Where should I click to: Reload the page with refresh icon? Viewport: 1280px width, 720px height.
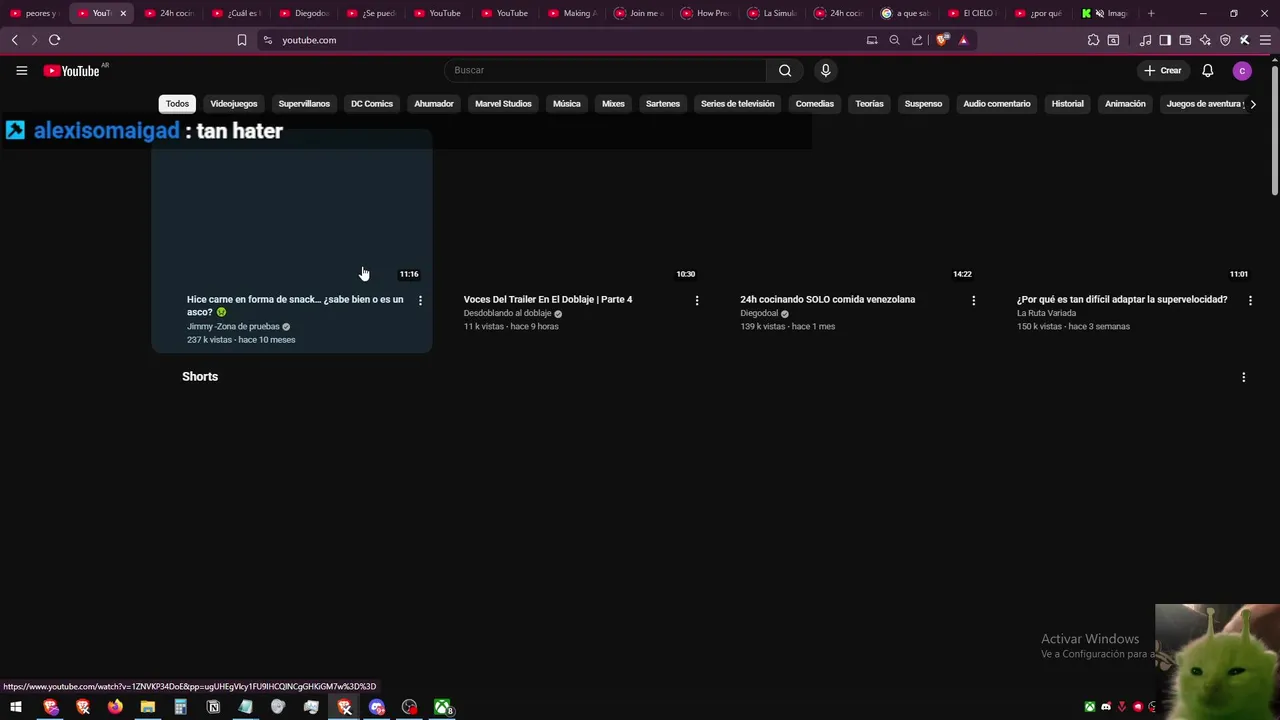click(x=54, y=40)
